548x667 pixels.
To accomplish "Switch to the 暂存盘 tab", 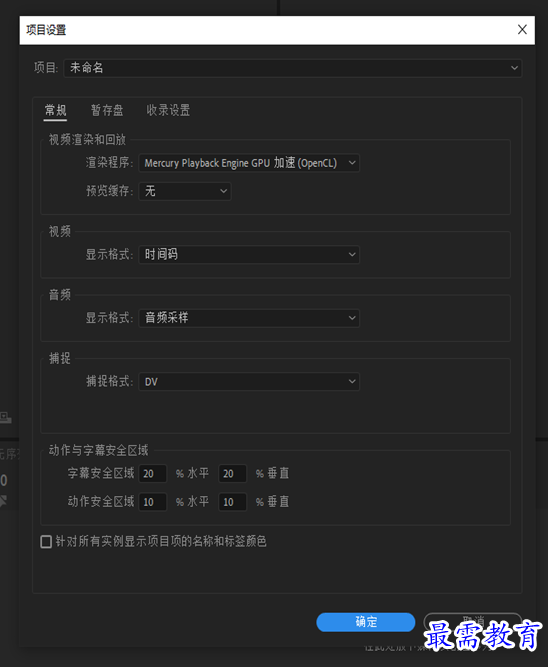I will [x=107, y=111].
